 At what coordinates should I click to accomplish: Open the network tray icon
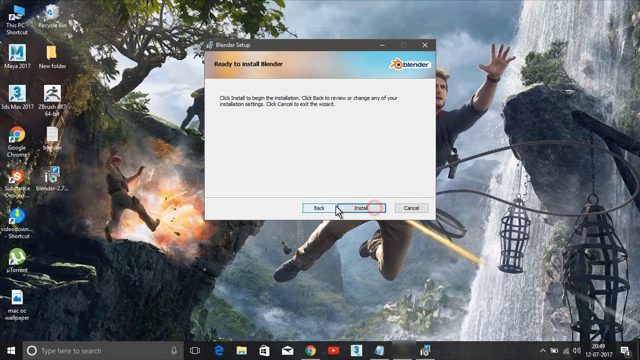point(565,351)
